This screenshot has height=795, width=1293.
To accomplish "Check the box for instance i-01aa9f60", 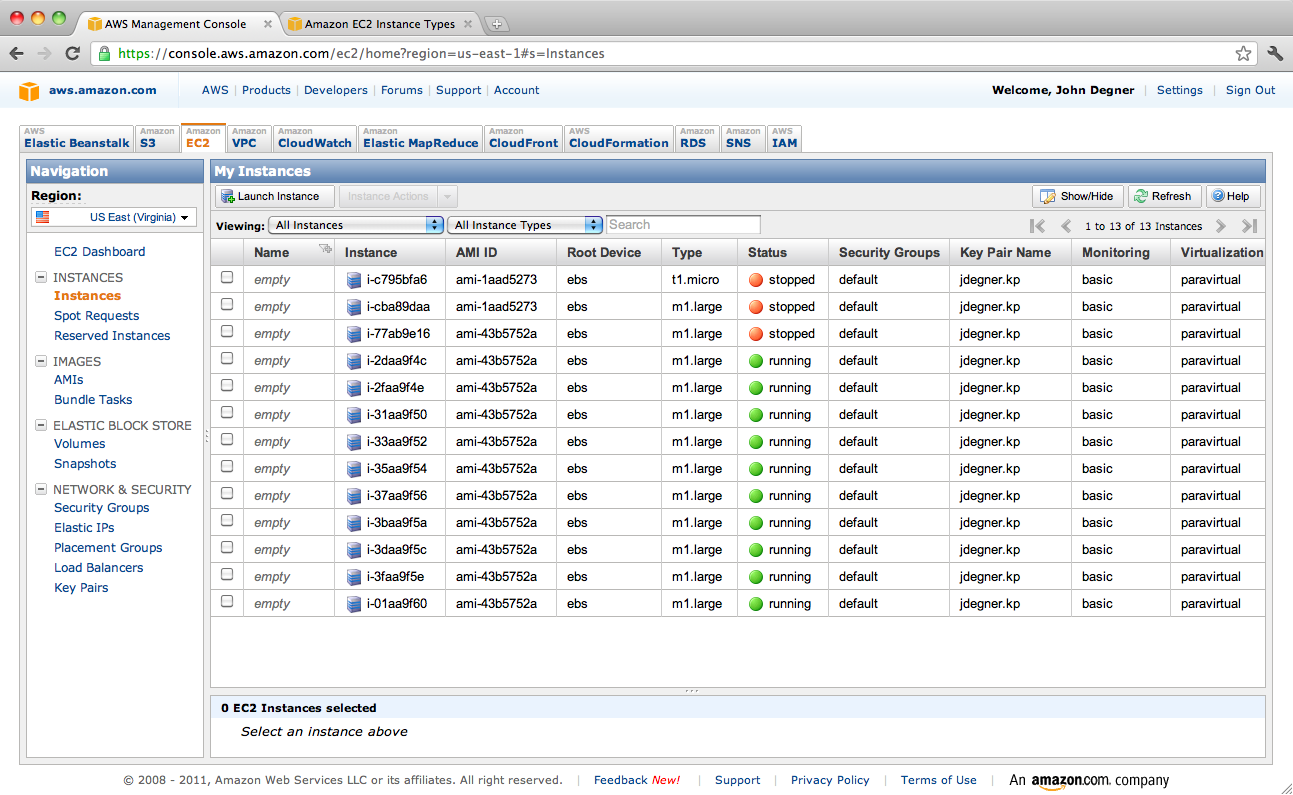I will [227, 601].
